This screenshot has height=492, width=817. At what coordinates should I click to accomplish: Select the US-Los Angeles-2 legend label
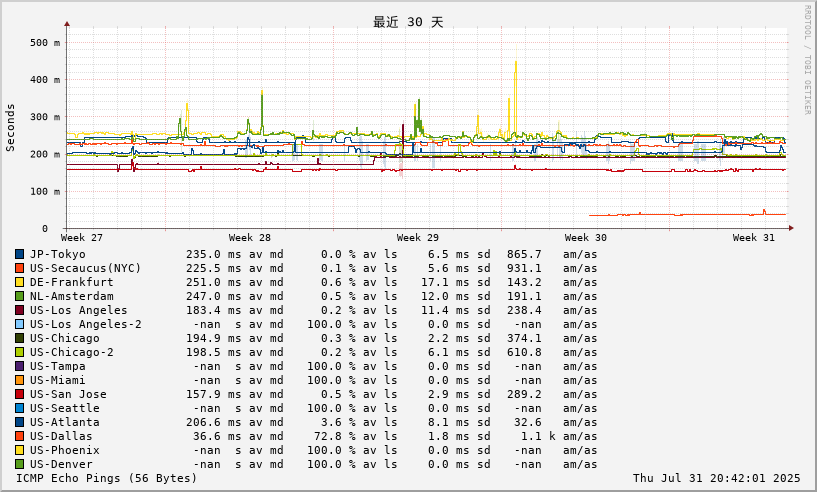tap(85, 324)
